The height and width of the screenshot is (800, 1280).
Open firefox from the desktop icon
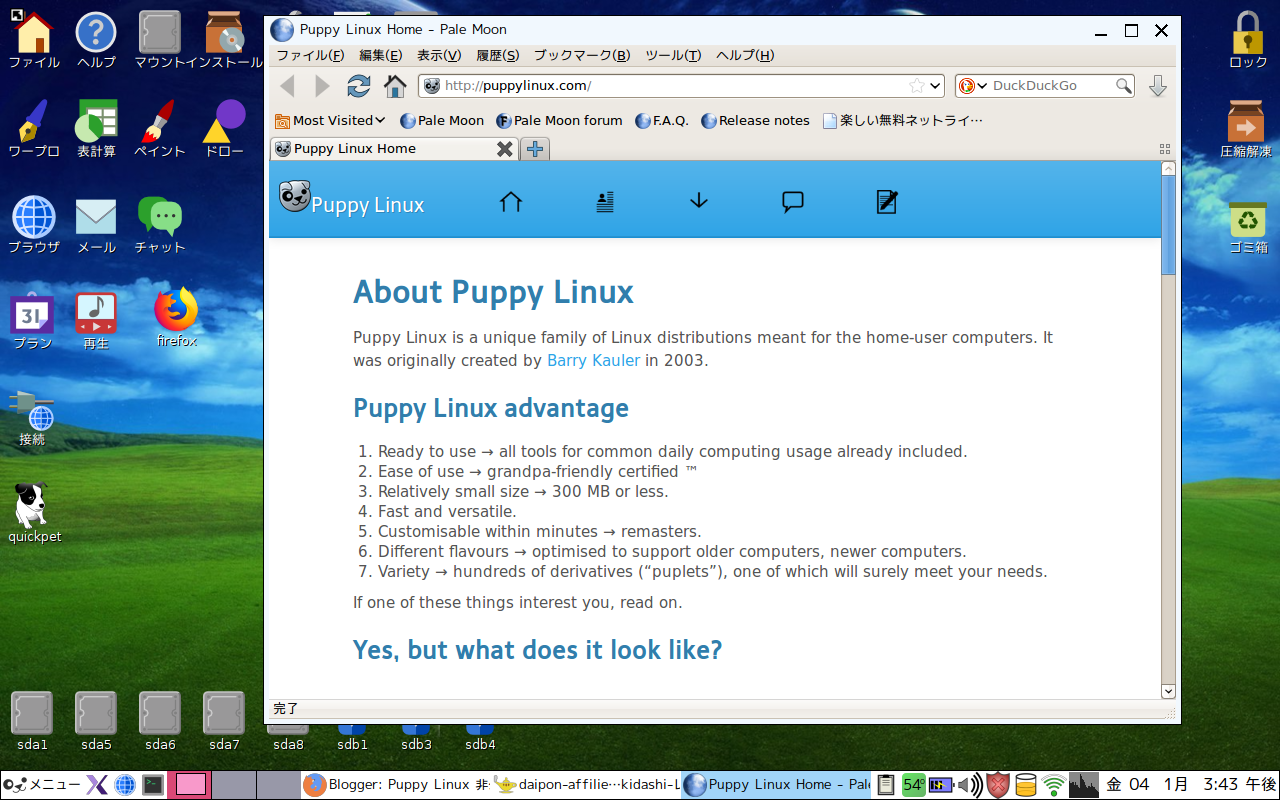pyautogui.click(x=175, y=310)
